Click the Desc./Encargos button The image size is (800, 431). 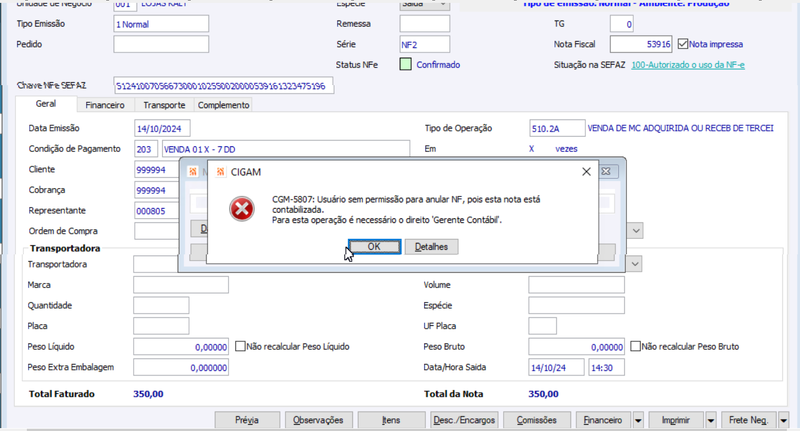coord(464,420)
